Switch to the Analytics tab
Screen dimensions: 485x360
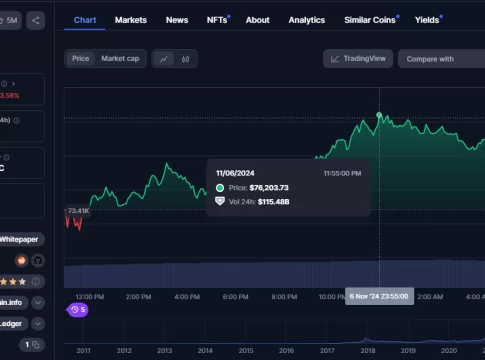pos(307,20)
